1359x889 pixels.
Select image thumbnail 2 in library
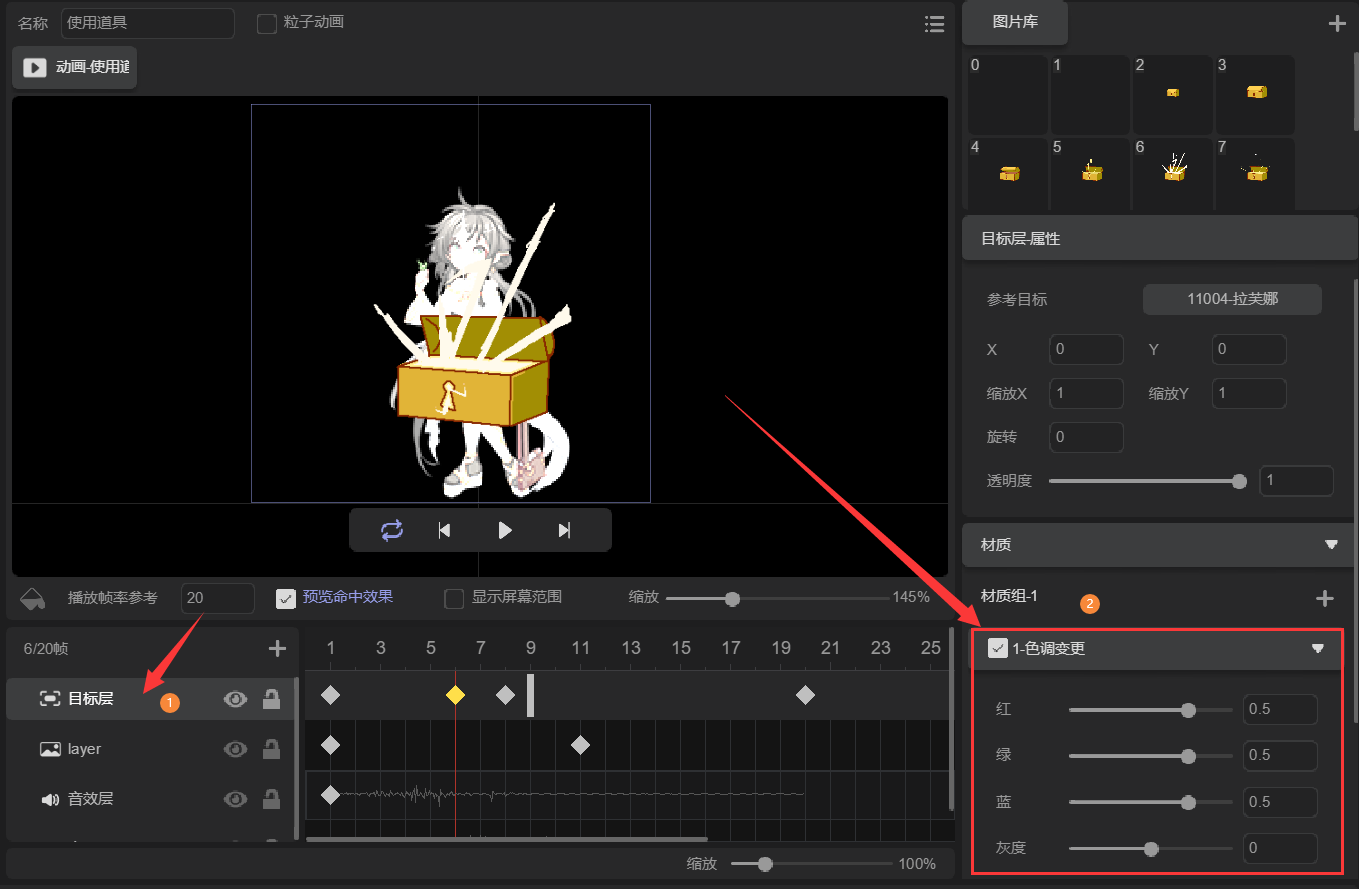(1172, 95)
